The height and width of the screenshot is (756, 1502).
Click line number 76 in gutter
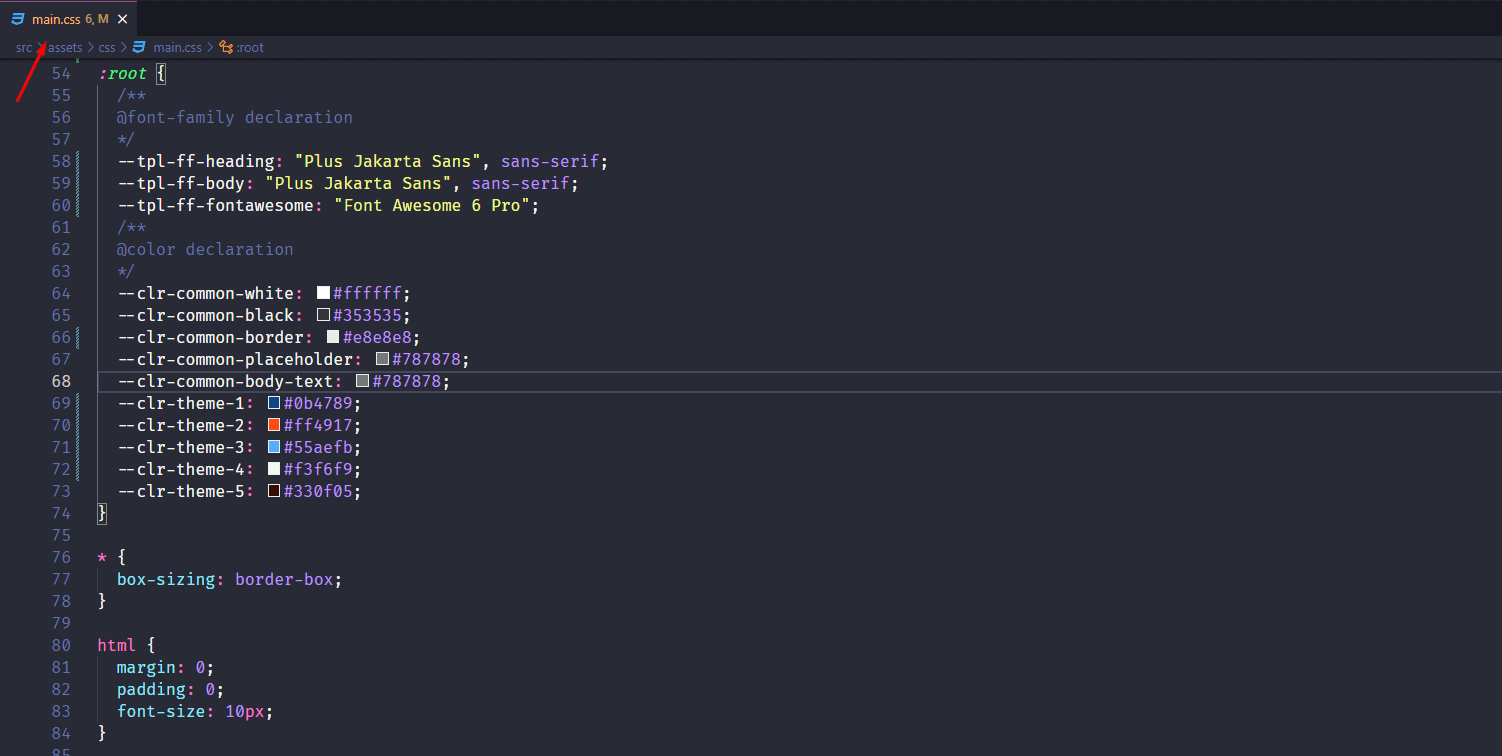pyautogui.click(x=61, y=557)
